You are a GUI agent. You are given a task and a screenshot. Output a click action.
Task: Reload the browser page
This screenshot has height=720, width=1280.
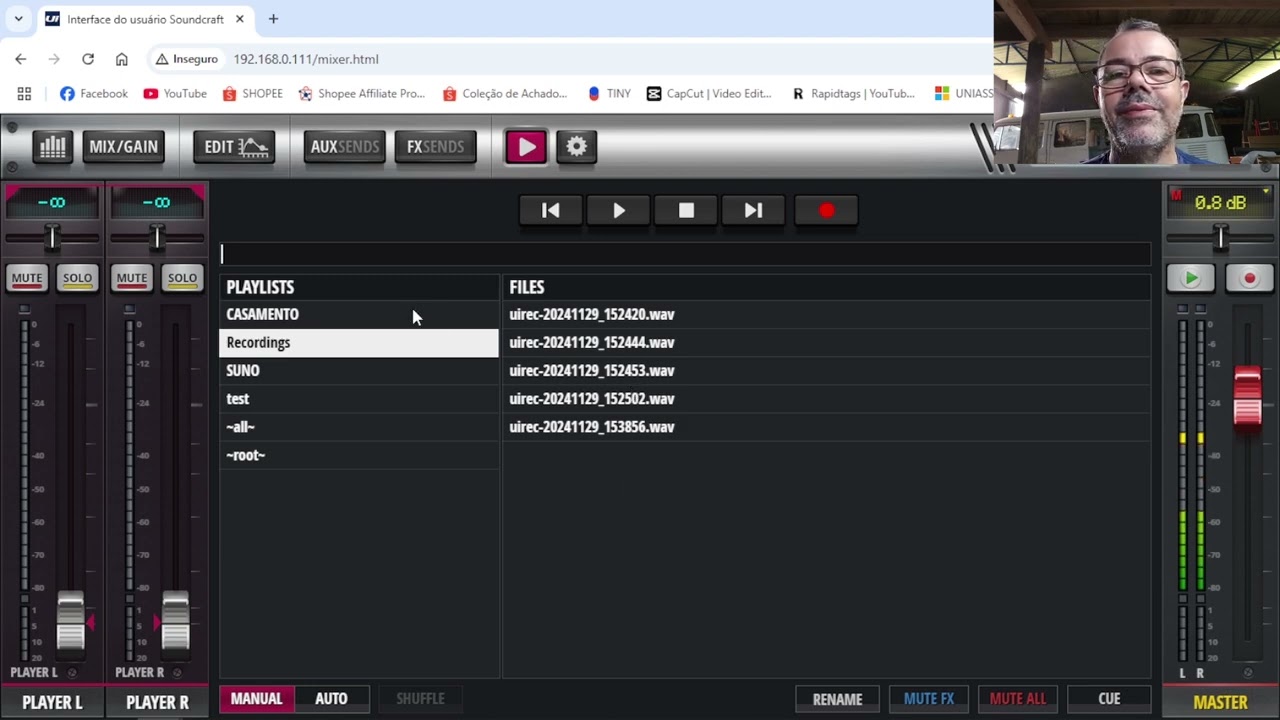click(88, 59)
